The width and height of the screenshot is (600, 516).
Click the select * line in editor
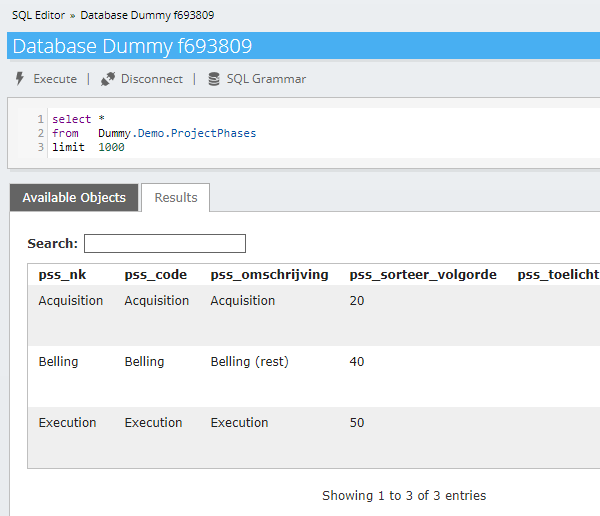tap(78, 119)
